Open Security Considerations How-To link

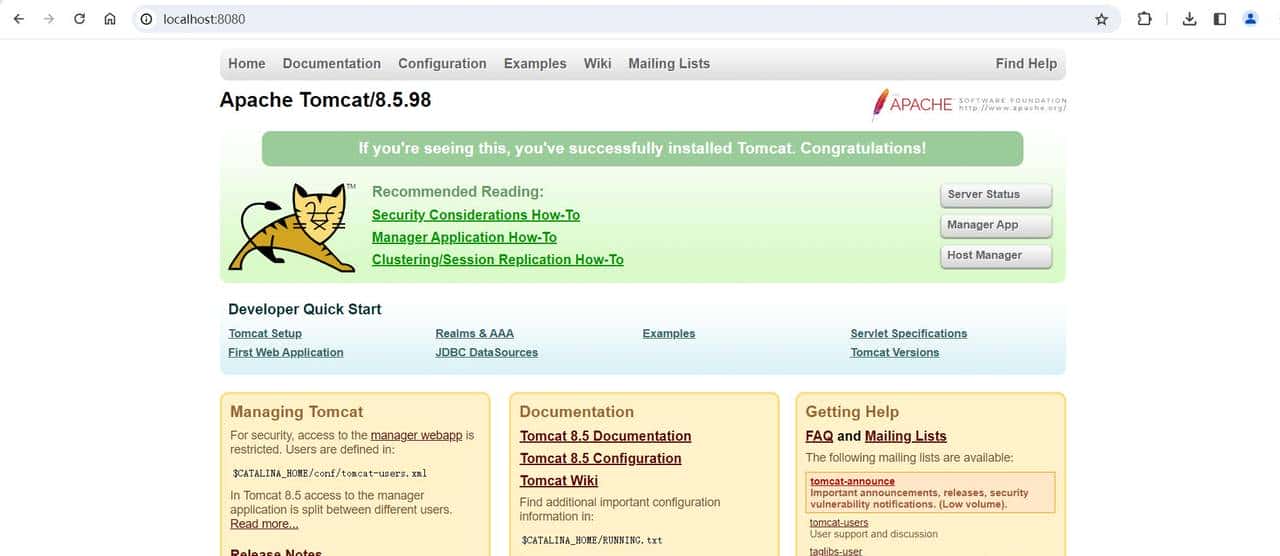475,215
